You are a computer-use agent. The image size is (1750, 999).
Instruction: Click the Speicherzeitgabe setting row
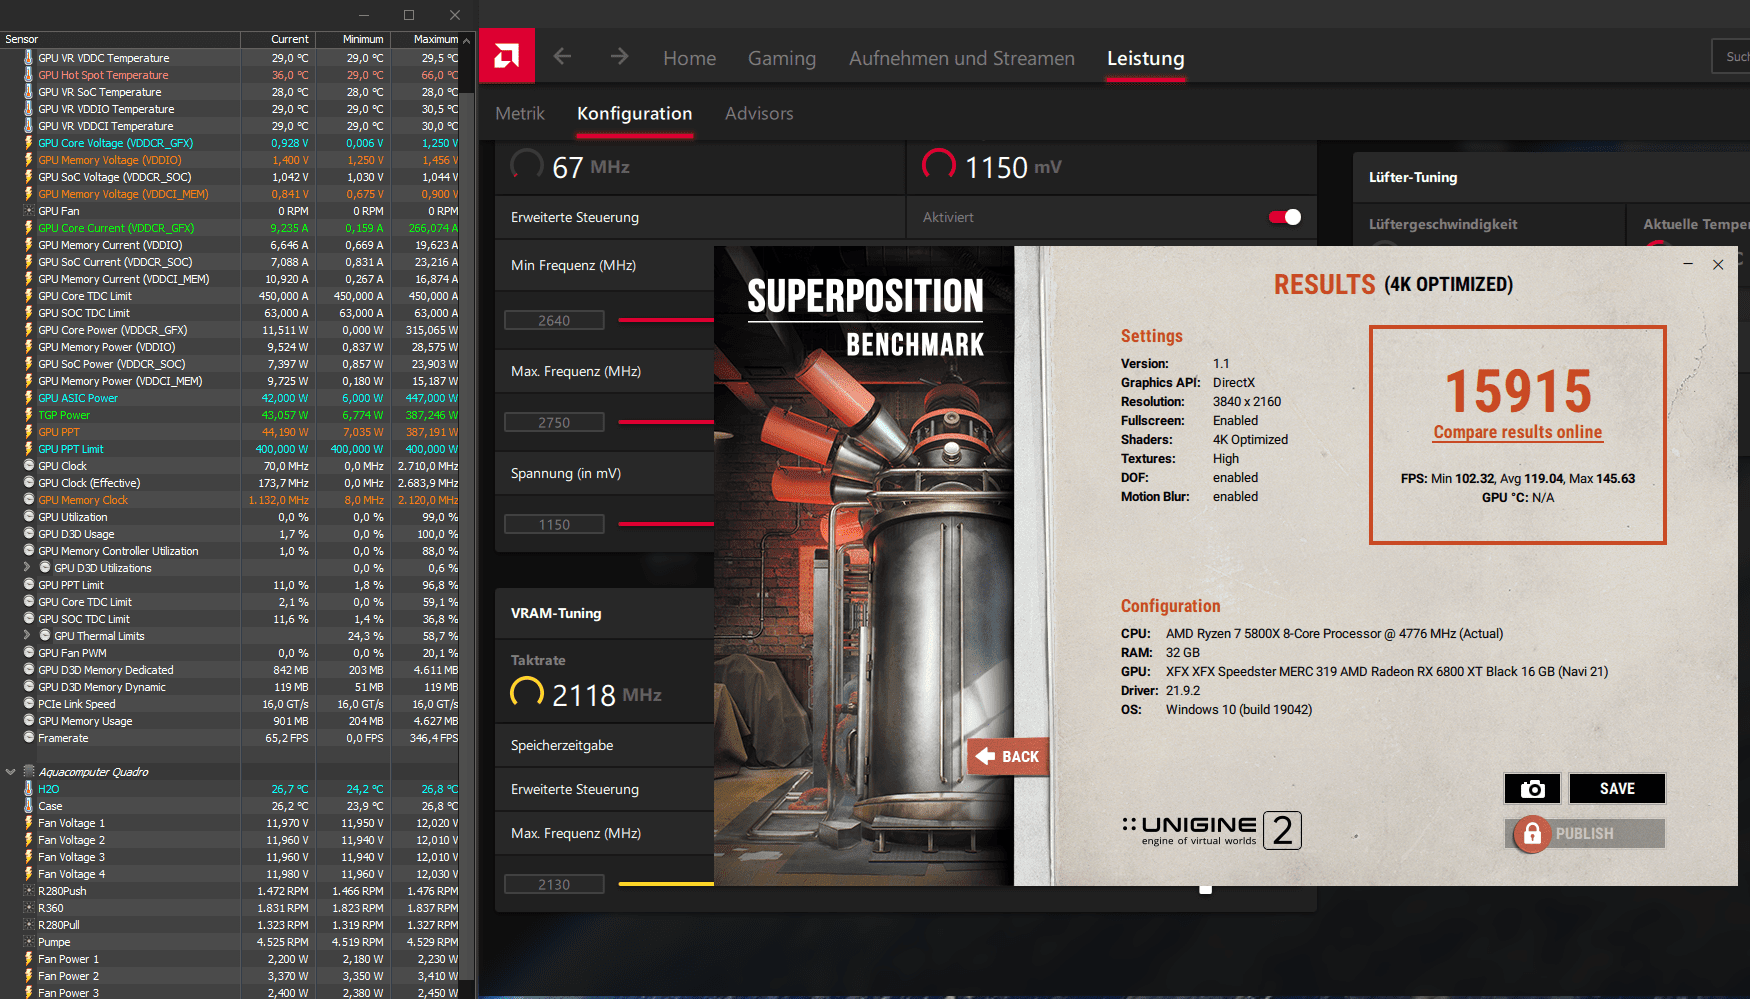click(604, 745)
